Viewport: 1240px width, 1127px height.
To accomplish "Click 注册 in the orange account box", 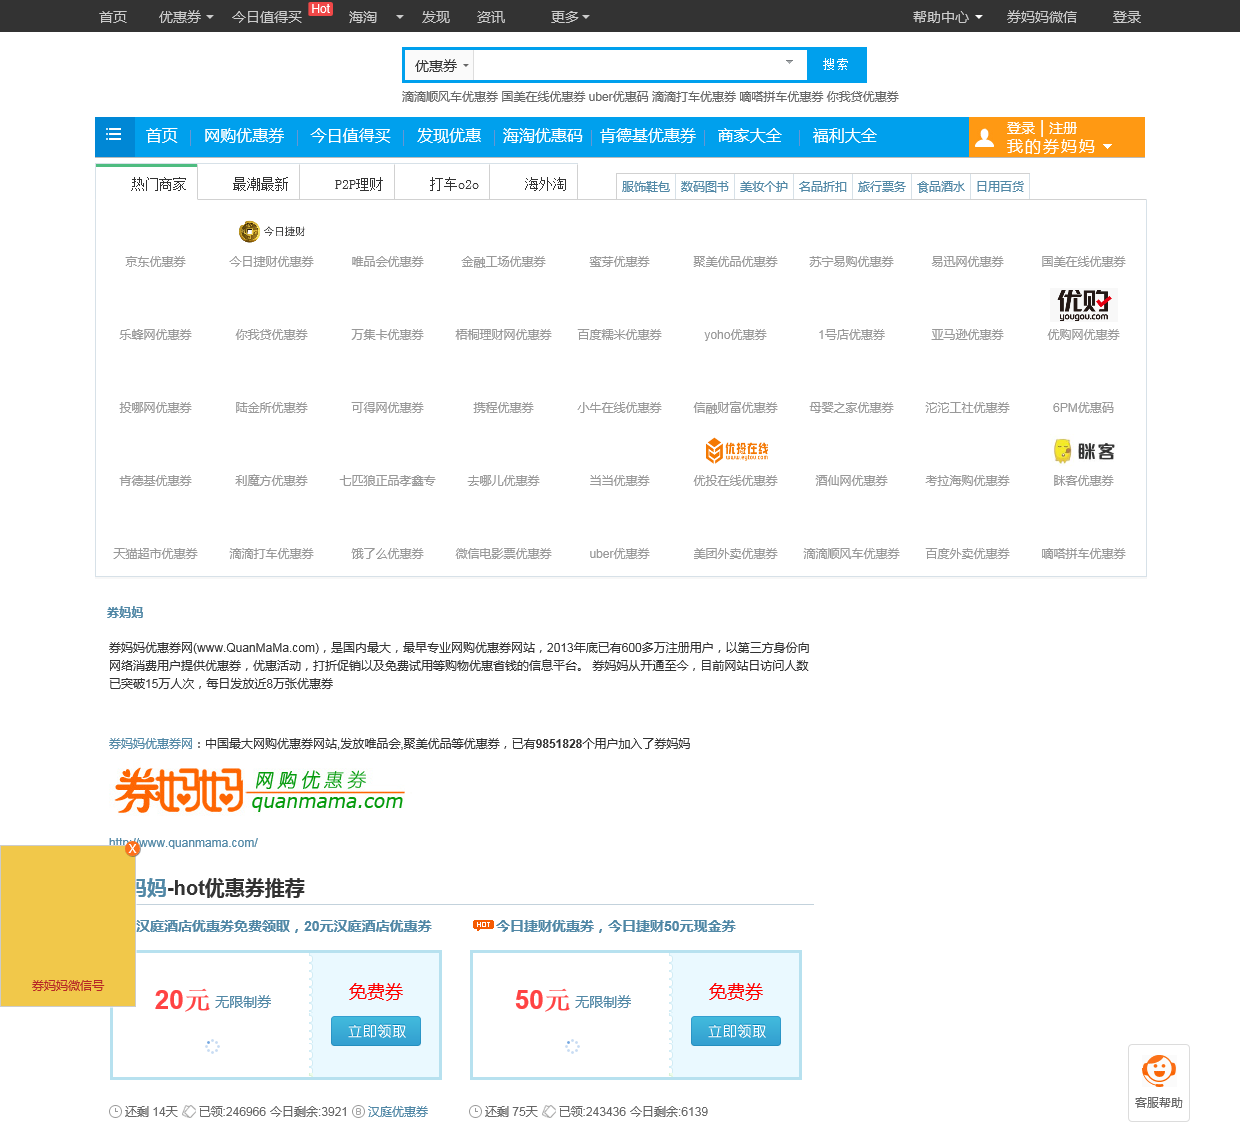I will pyautogui.click(x=1062, y=128).
